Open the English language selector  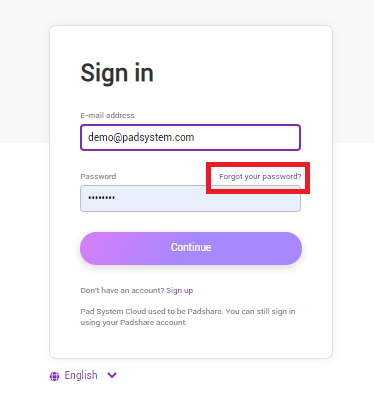point(83,376)
